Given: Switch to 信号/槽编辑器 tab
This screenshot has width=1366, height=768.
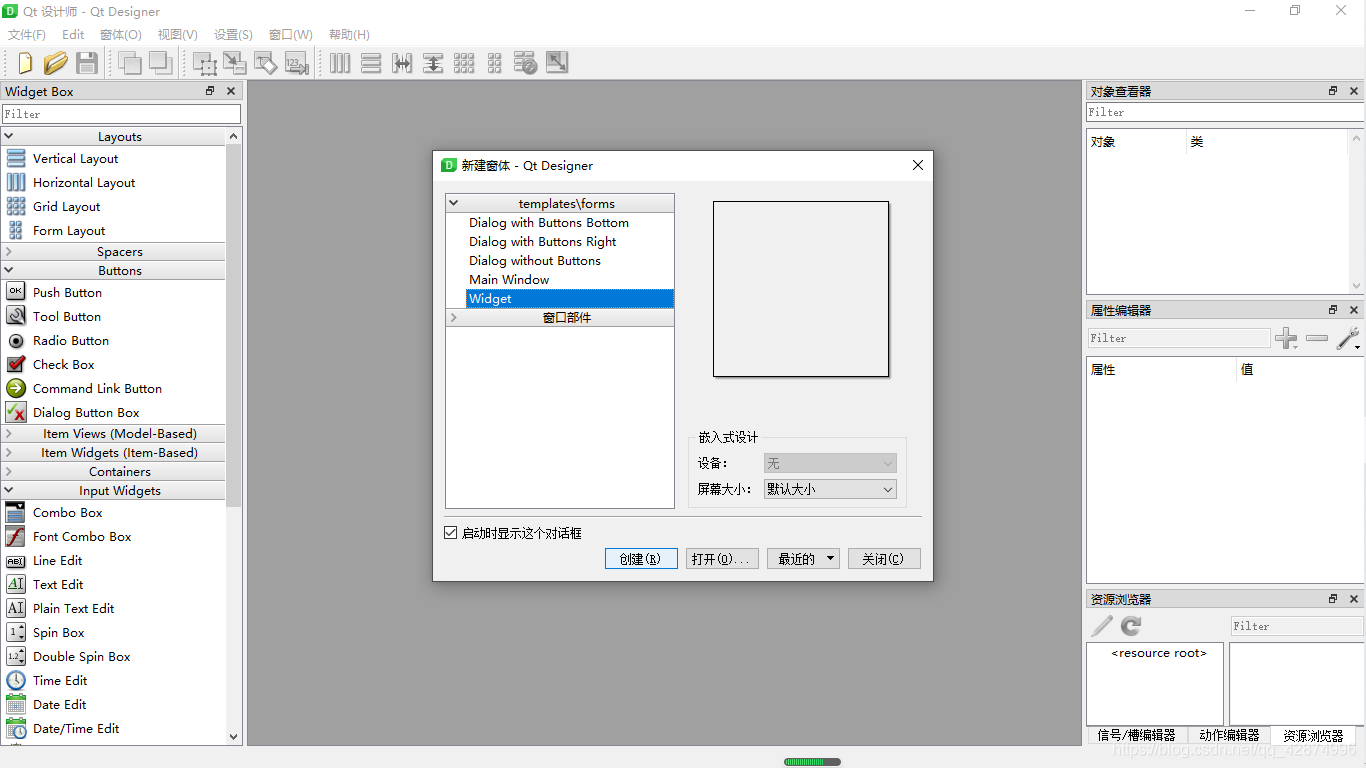Looking at the screenshot, I should point(1136,735).
